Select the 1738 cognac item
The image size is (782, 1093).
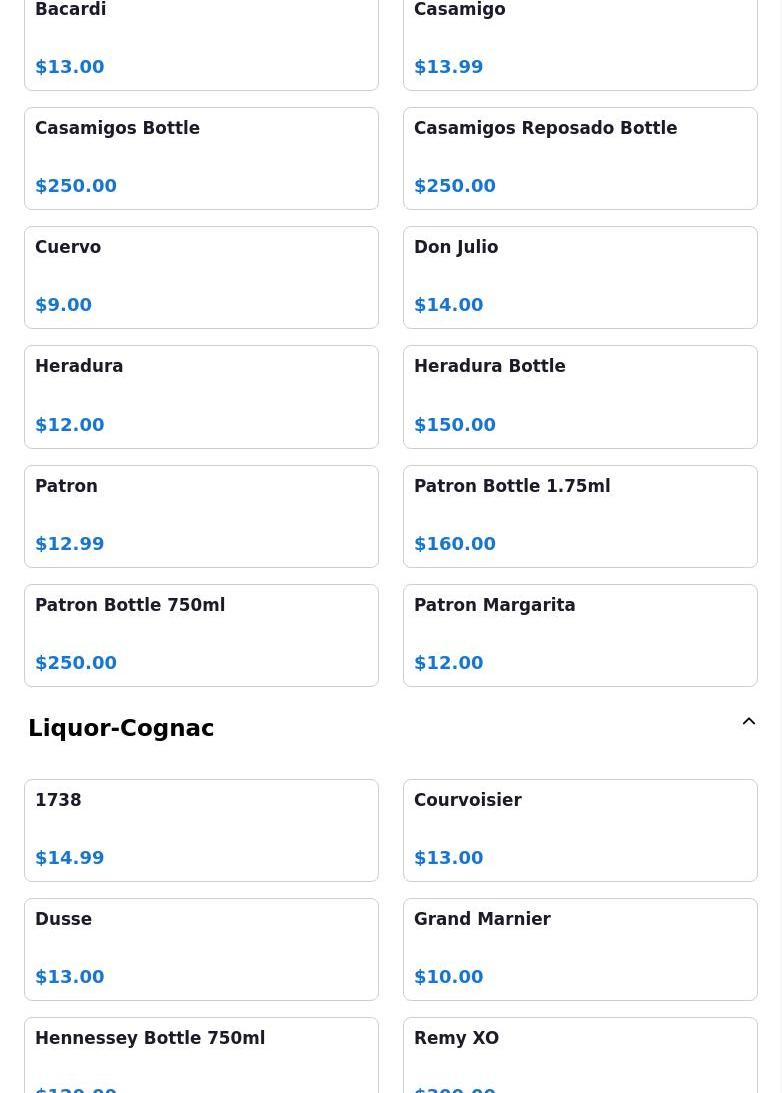pos(201,830)
